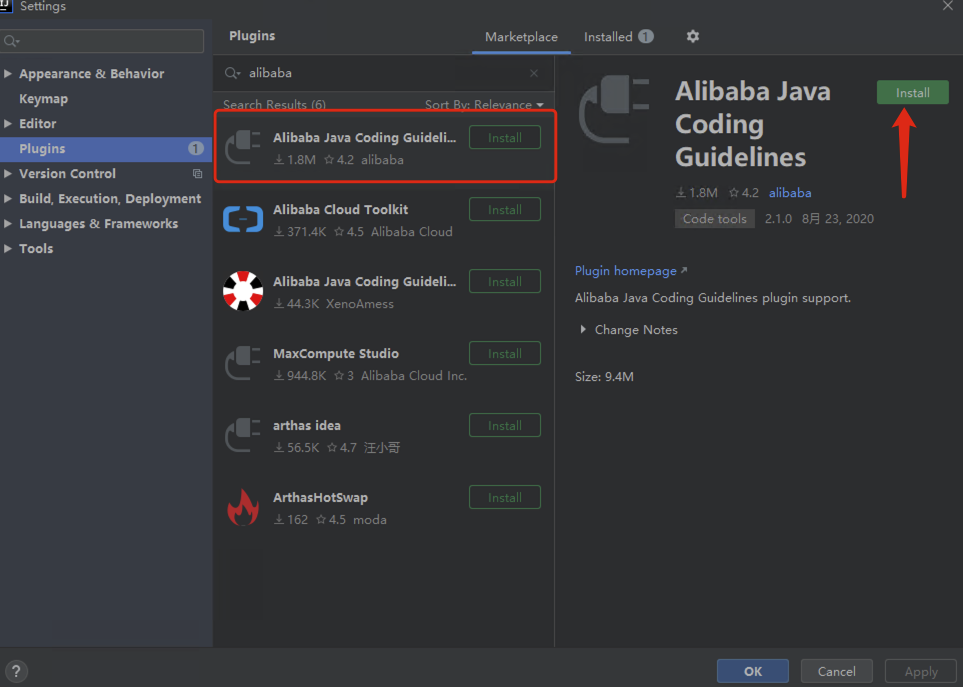Click the Code tools tag
Viewport: 963px width, 687px height.
coord(715,219)
